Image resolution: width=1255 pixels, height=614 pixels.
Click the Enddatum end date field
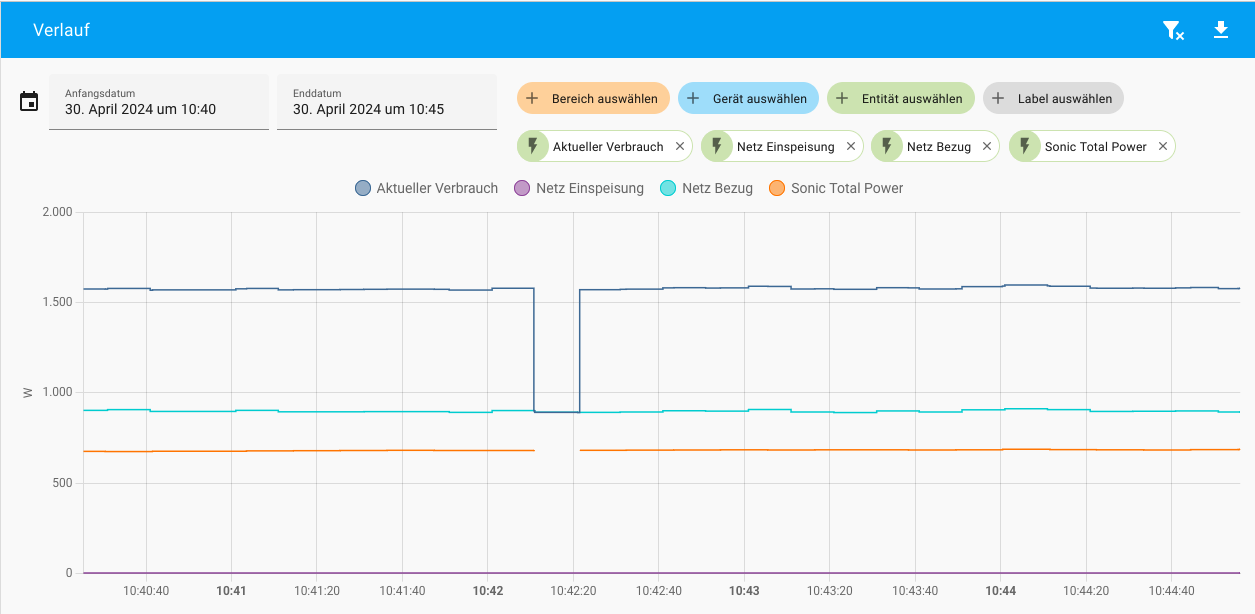point(387,102)
